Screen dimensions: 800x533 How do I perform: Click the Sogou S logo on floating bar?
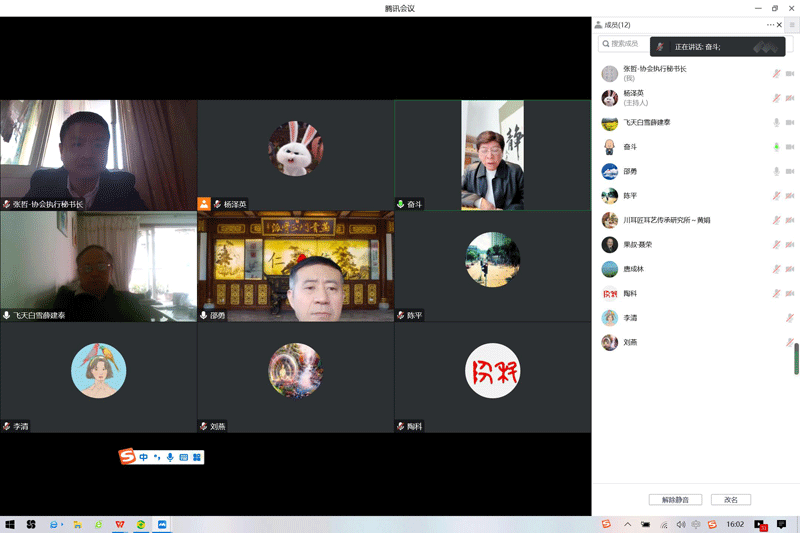(127, 457)
